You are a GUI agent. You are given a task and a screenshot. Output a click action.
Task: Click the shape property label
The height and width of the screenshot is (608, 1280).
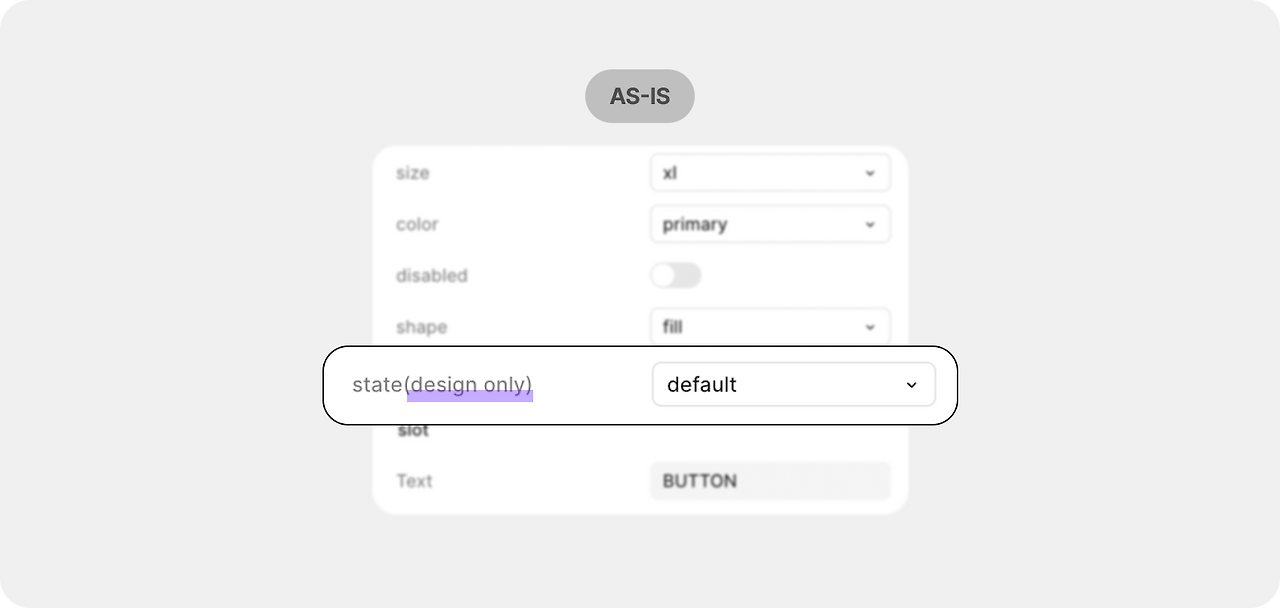[x=421, y=327]
